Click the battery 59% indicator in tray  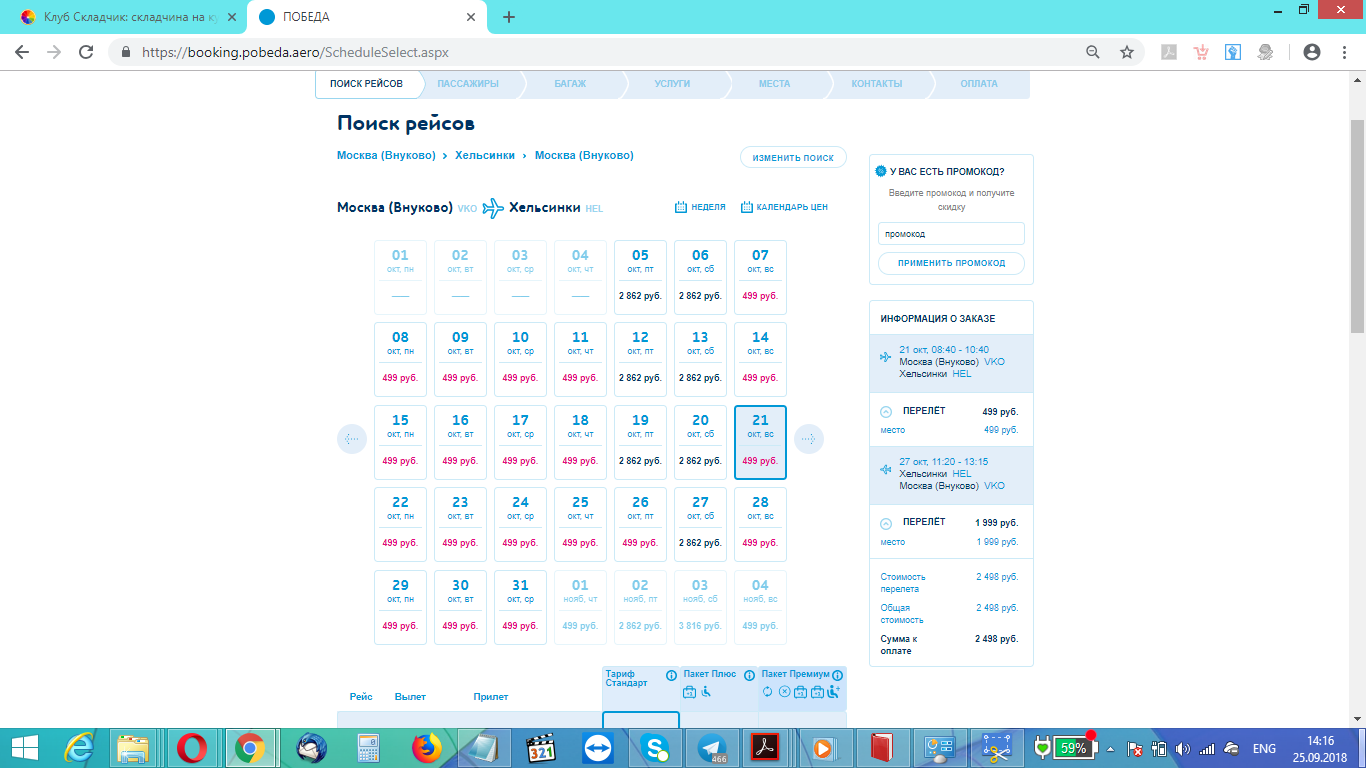tap(1068, 747)
